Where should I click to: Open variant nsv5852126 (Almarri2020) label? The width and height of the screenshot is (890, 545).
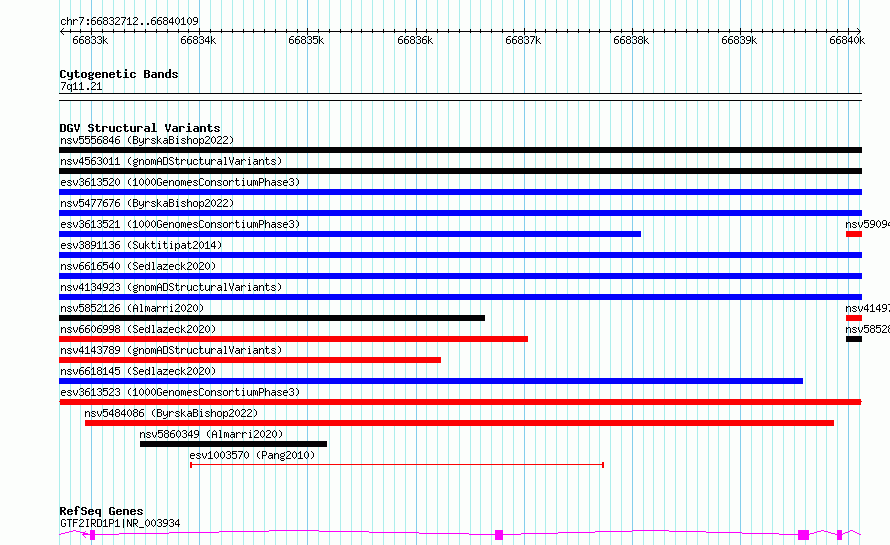click(x=132, y=308)
